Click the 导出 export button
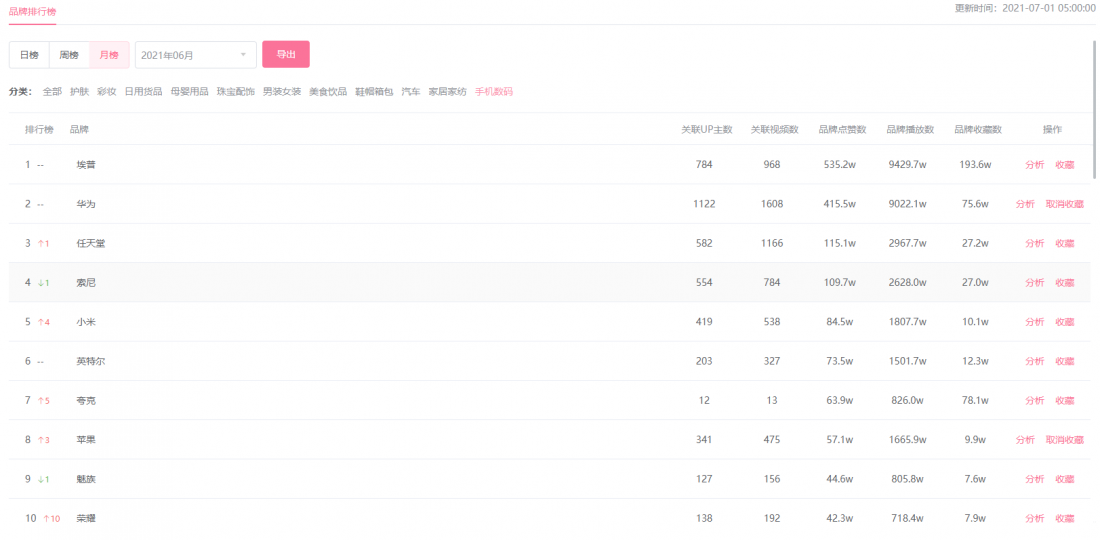This screenshot has width=1100, height=540. (286, 54)
